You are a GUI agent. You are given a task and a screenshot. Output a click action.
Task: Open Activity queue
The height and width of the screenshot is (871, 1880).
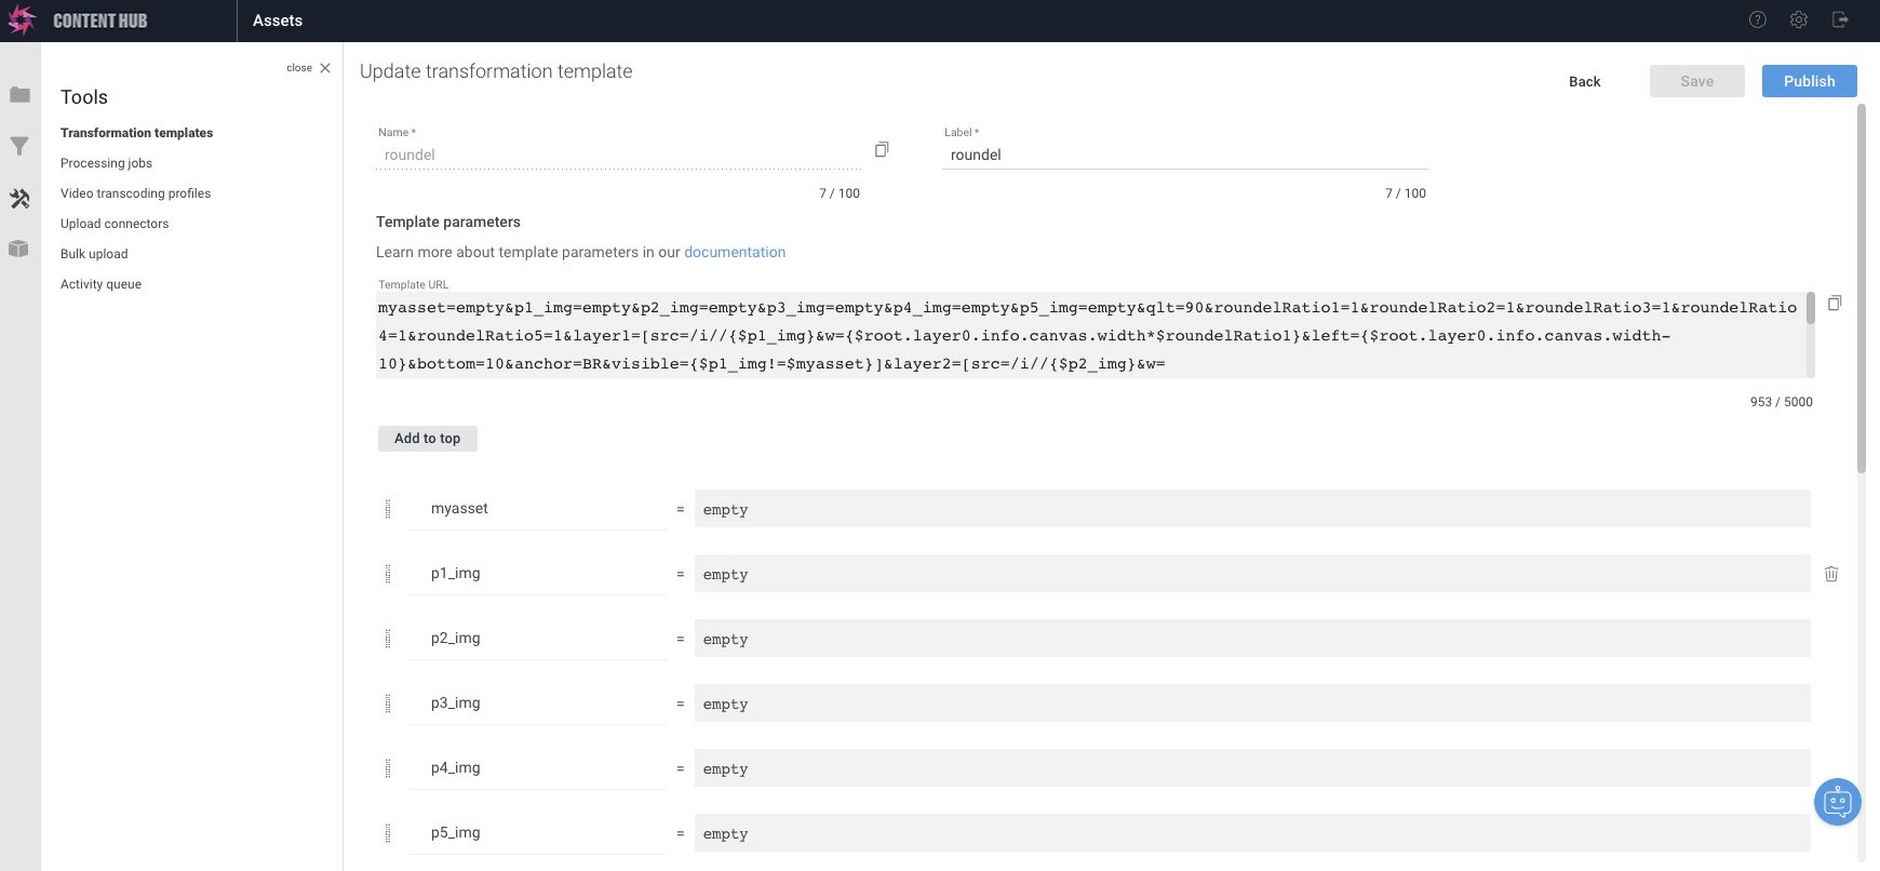100,284
